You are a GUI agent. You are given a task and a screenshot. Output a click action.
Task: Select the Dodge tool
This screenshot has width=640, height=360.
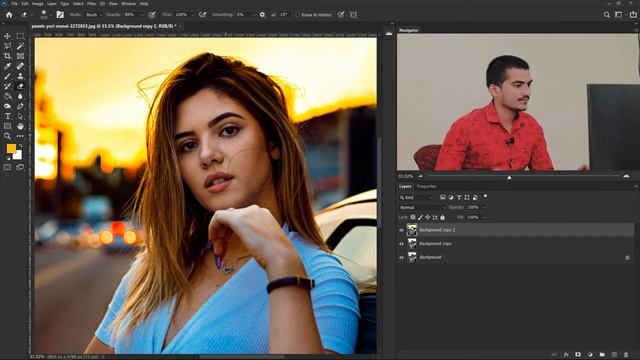coord(7,106)
